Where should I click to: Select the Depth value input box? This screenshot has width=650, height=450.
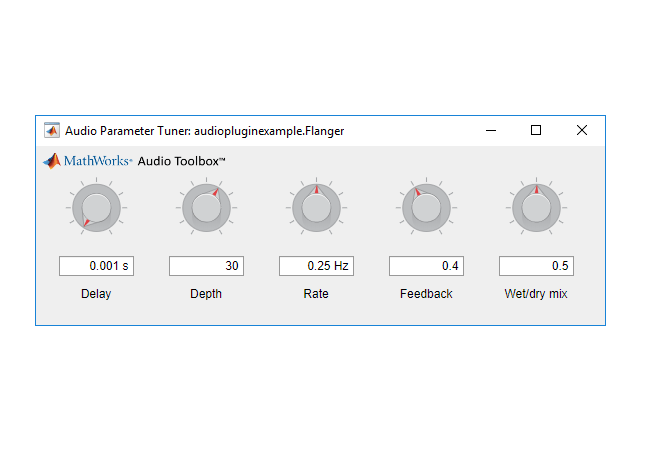click(x=206, y=266)
